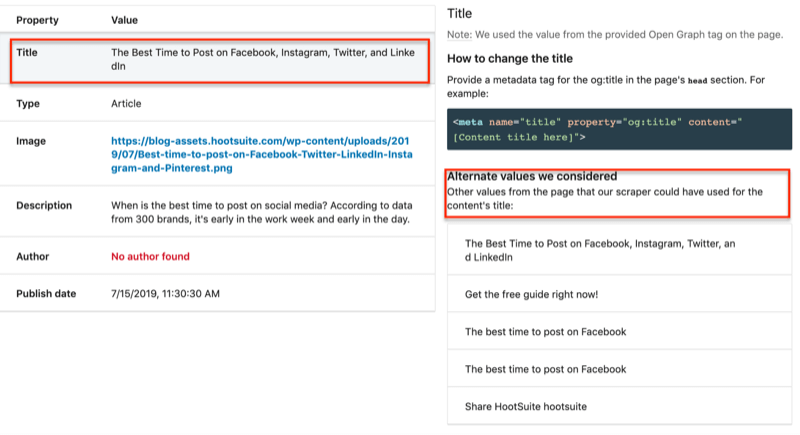Screen dimensions: 800x435
Task: Click the Article type value
Action: pyautogui.click(x=126, y=104)
